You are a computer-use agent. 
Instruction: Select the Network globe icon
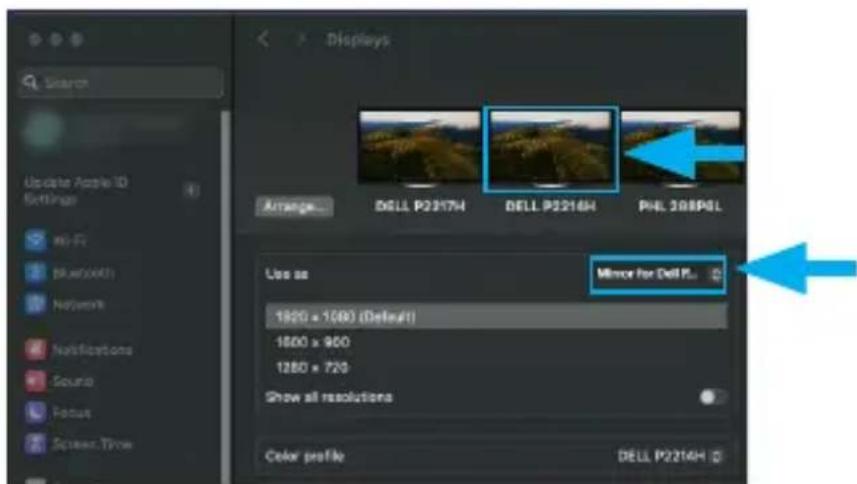(x=36, y=304)
